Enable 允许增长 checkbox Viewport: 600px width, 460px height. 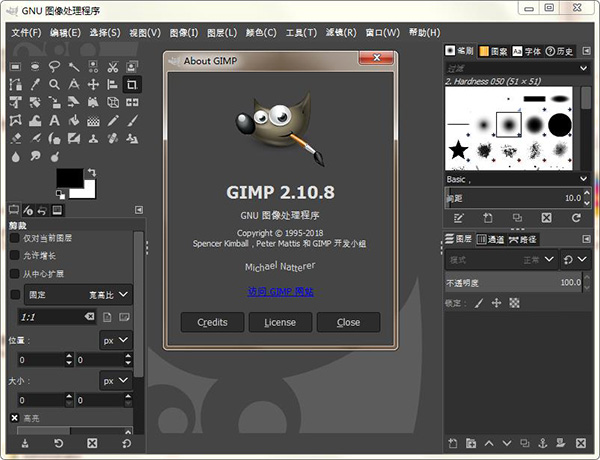coord(15,255)
